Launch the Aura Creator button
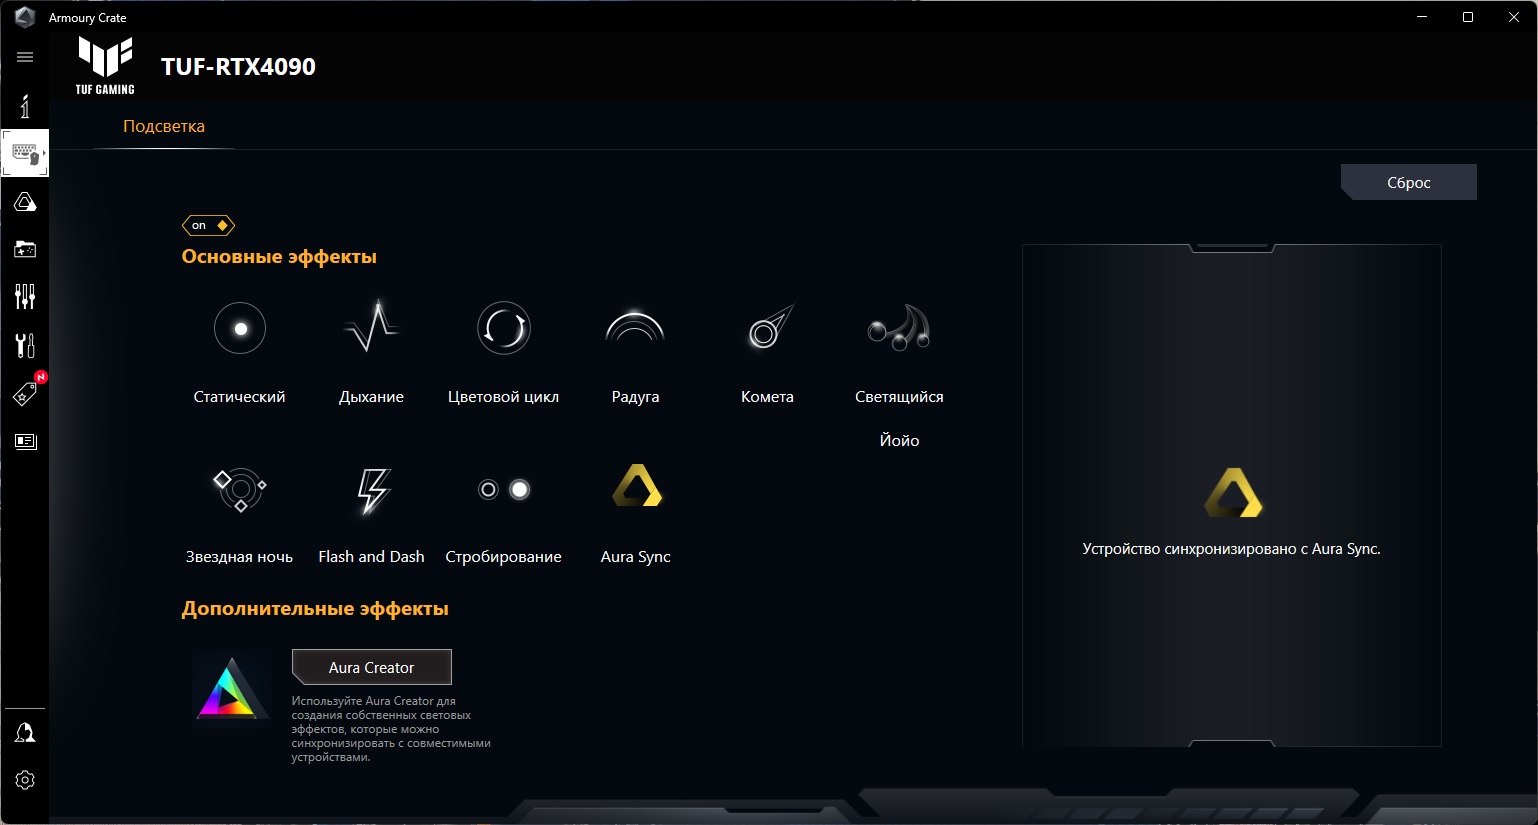This screenshot has width=1538, height=825. pos(372,667)
